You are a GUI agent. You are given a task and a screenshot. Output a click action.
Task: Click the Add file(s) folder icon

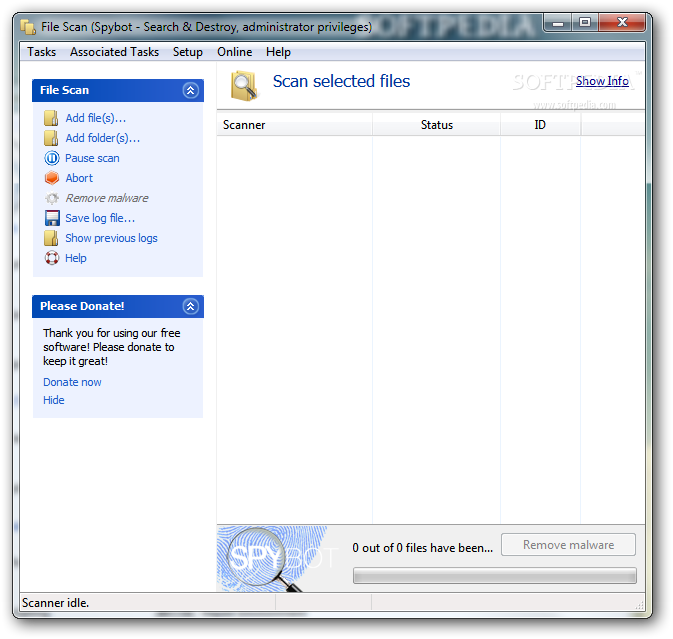51,118
